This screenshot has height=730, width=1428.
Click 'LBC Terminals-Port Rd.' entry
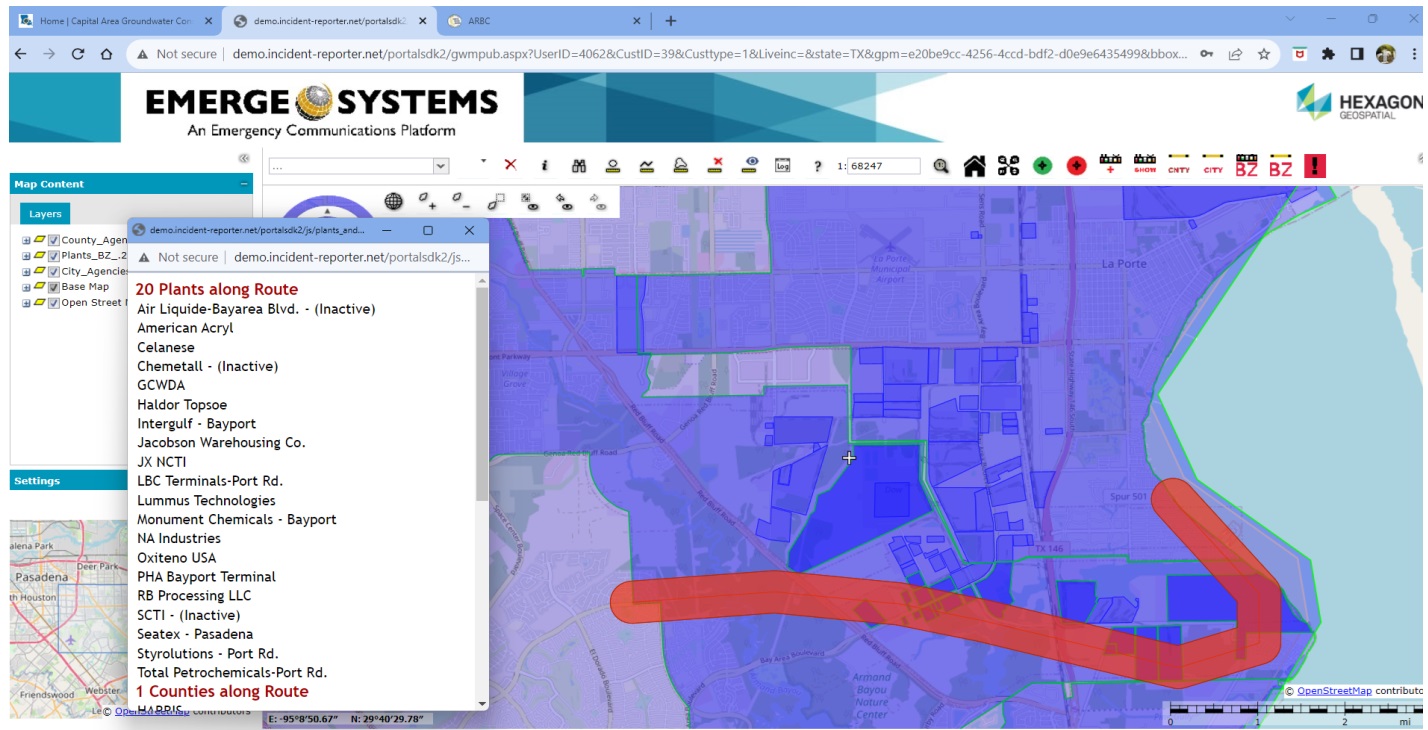point(210,481)
